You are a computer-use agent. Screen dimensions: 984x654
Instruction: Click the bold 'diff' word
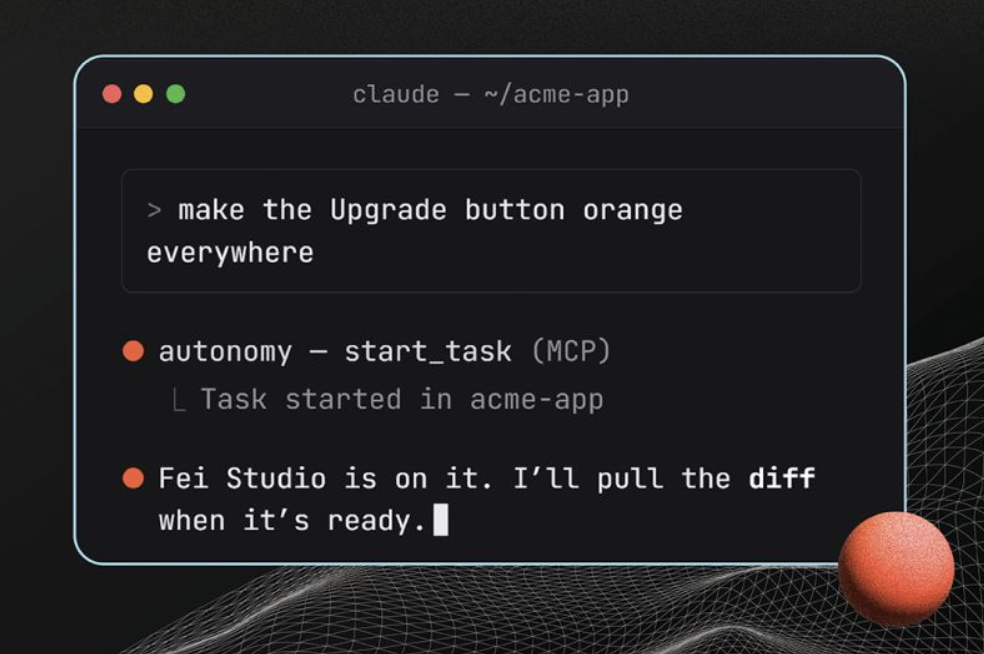click(782, 478)
